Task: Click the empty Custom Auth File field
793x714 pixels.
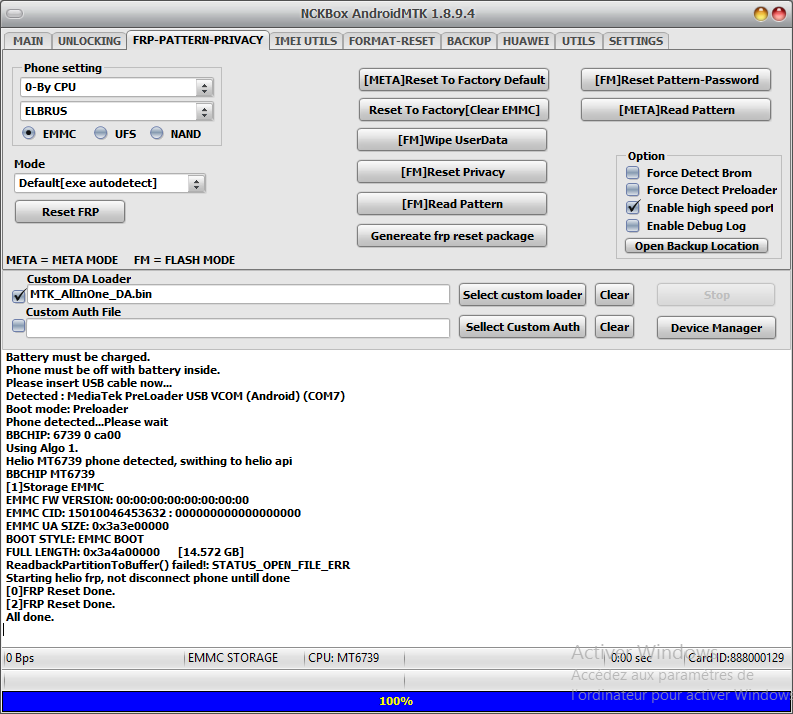Action: pos(238,328)
